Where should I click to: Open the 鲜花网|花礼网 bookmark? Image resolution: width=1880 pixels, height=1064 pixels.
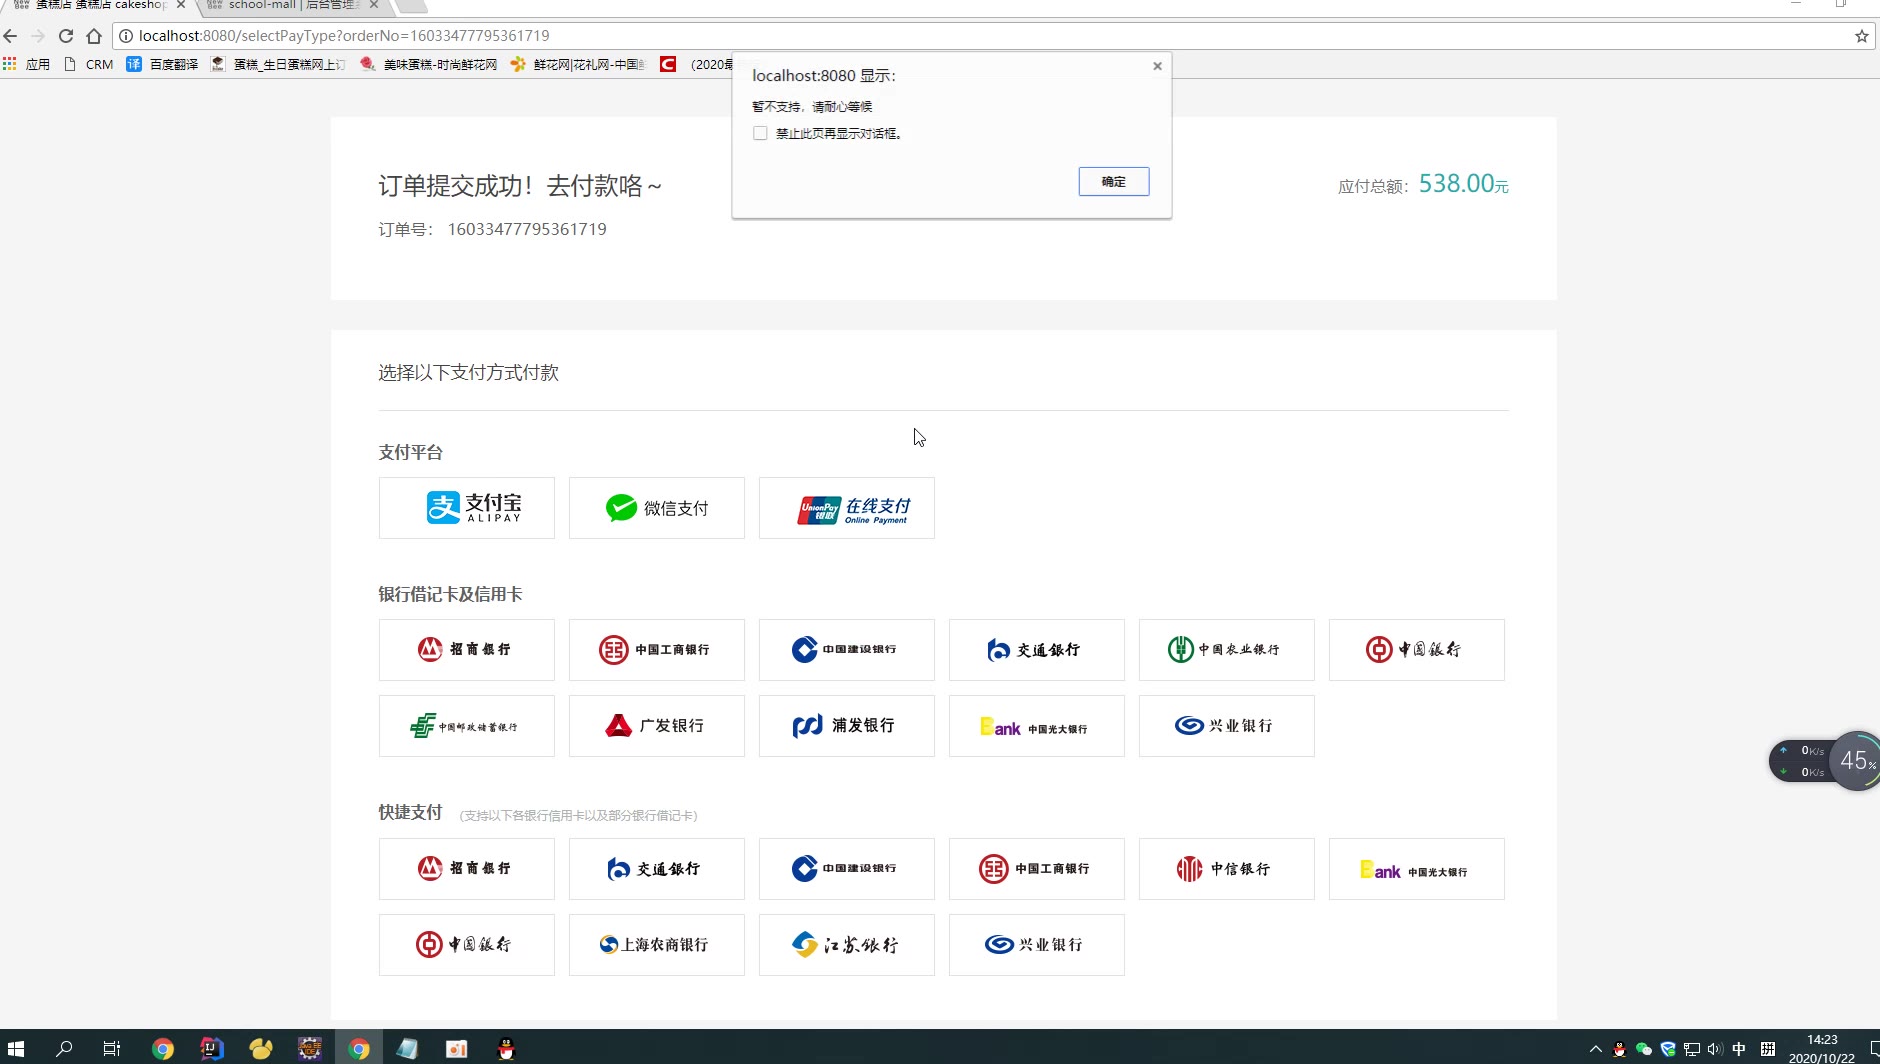[x=578, y=64]
